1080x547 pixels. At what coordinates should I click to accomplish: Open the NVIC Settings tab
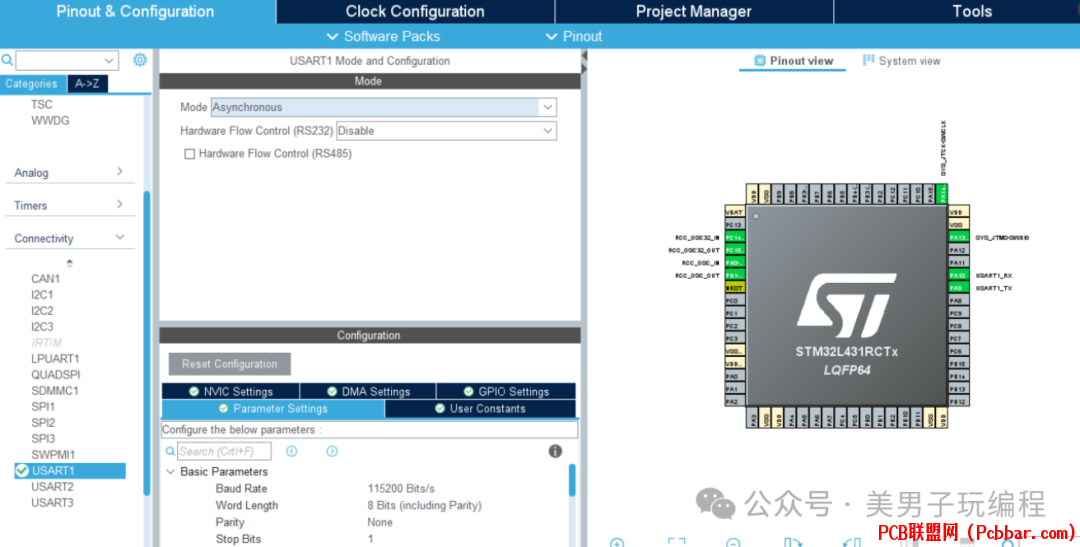coord(231,391)
